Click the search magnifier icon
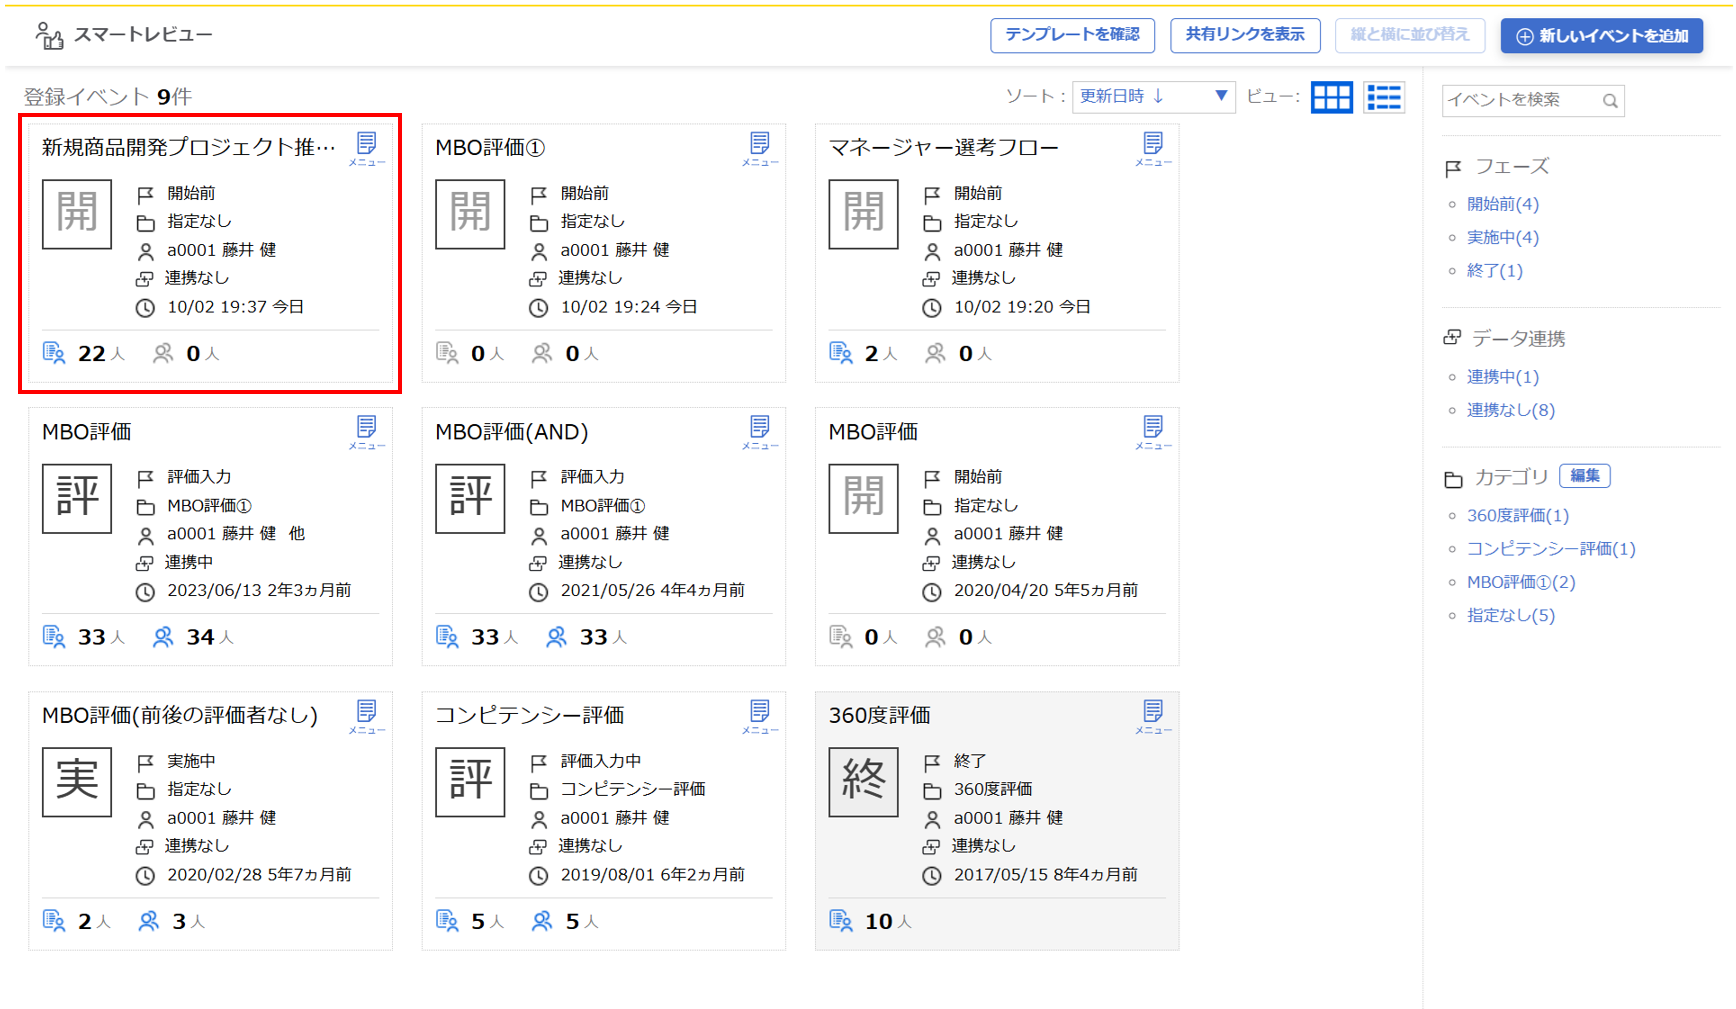The width and height of the screenshot is (1736, 1009). pyautogui.click(x=1609, y=101)
